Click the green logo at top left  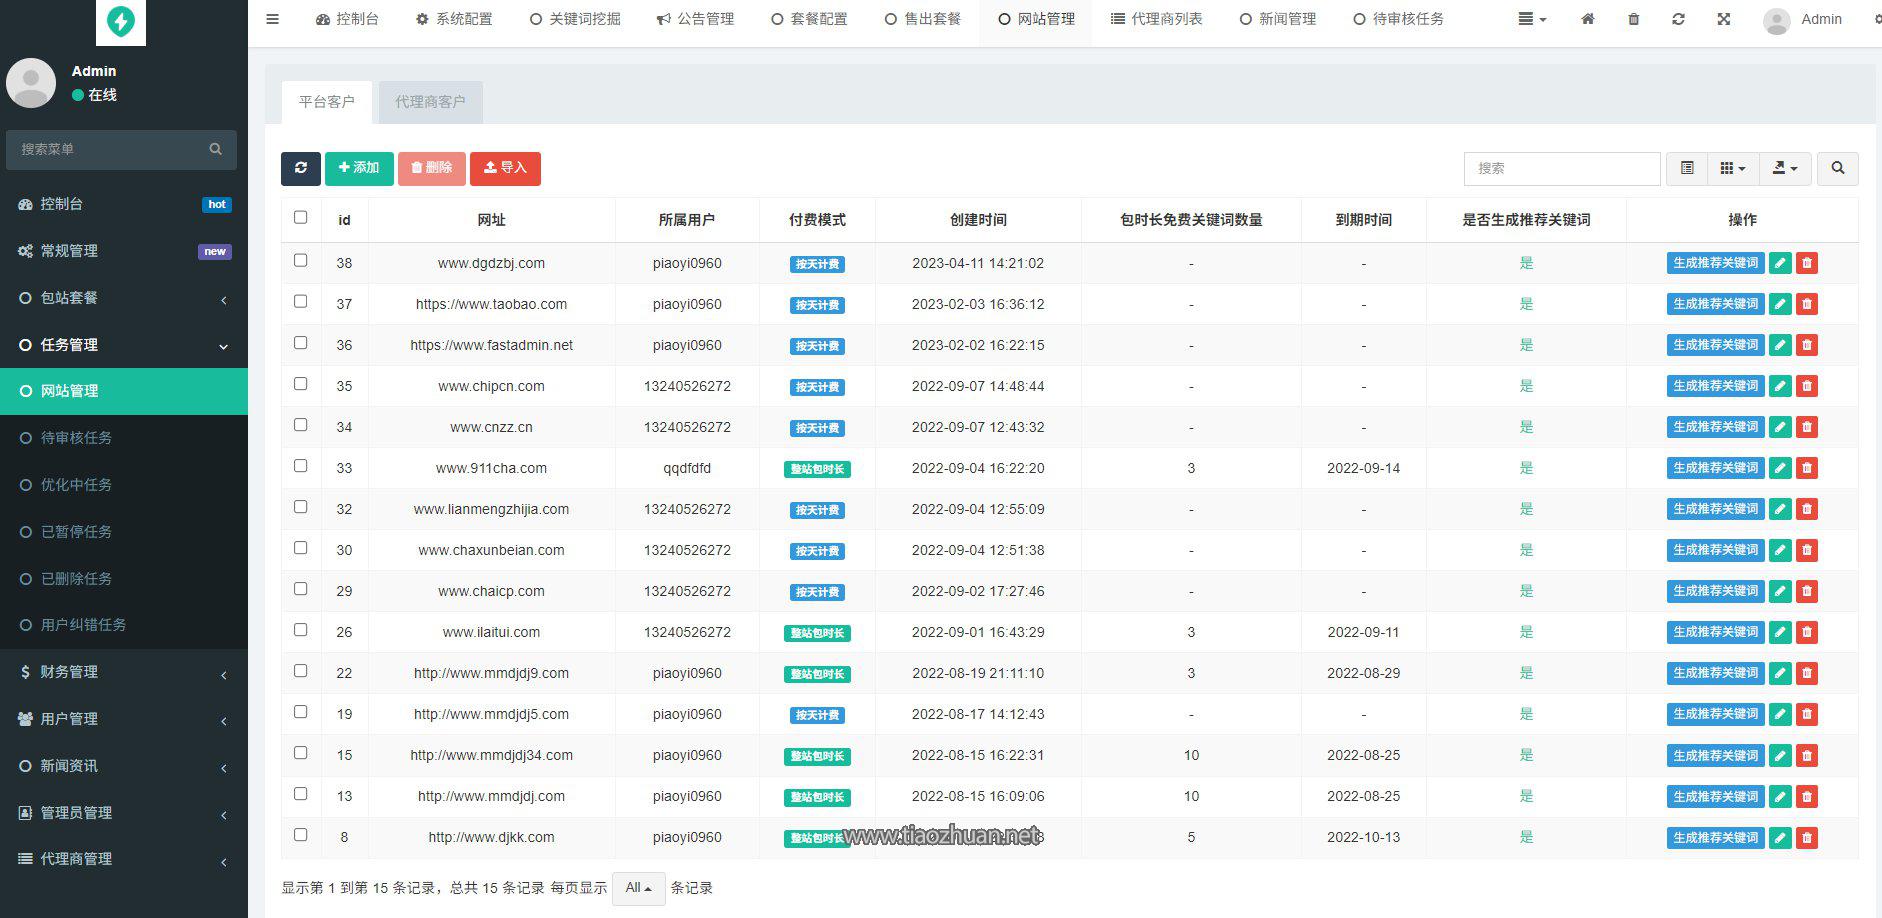pyautogui.click(x=121, y=21)
